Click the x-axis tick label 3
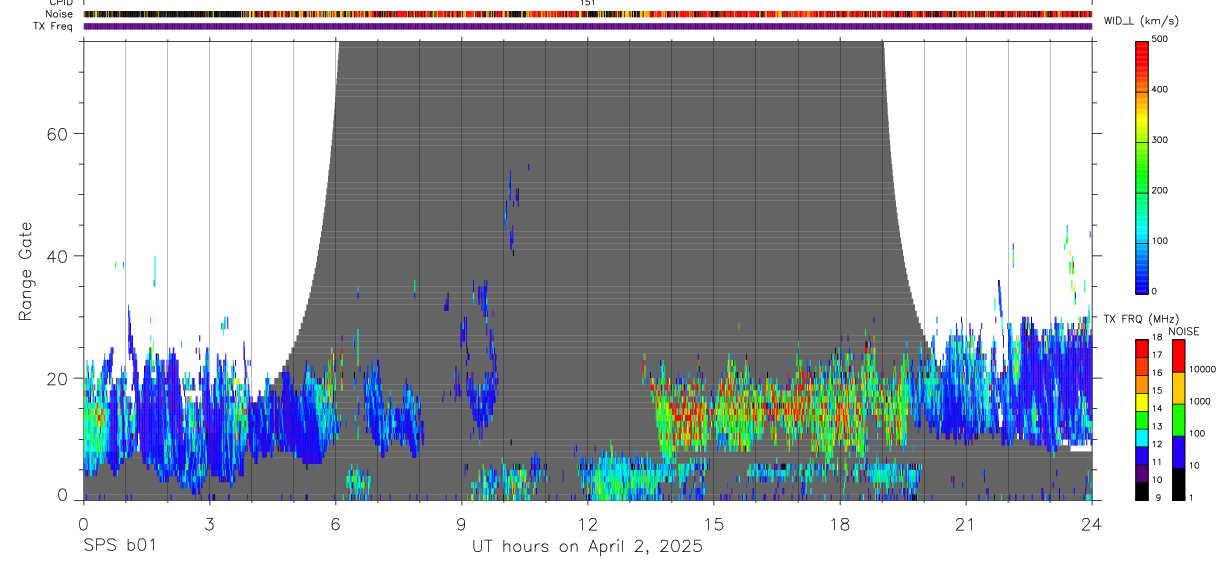1228x567 pixels. (x=209, y=524)
